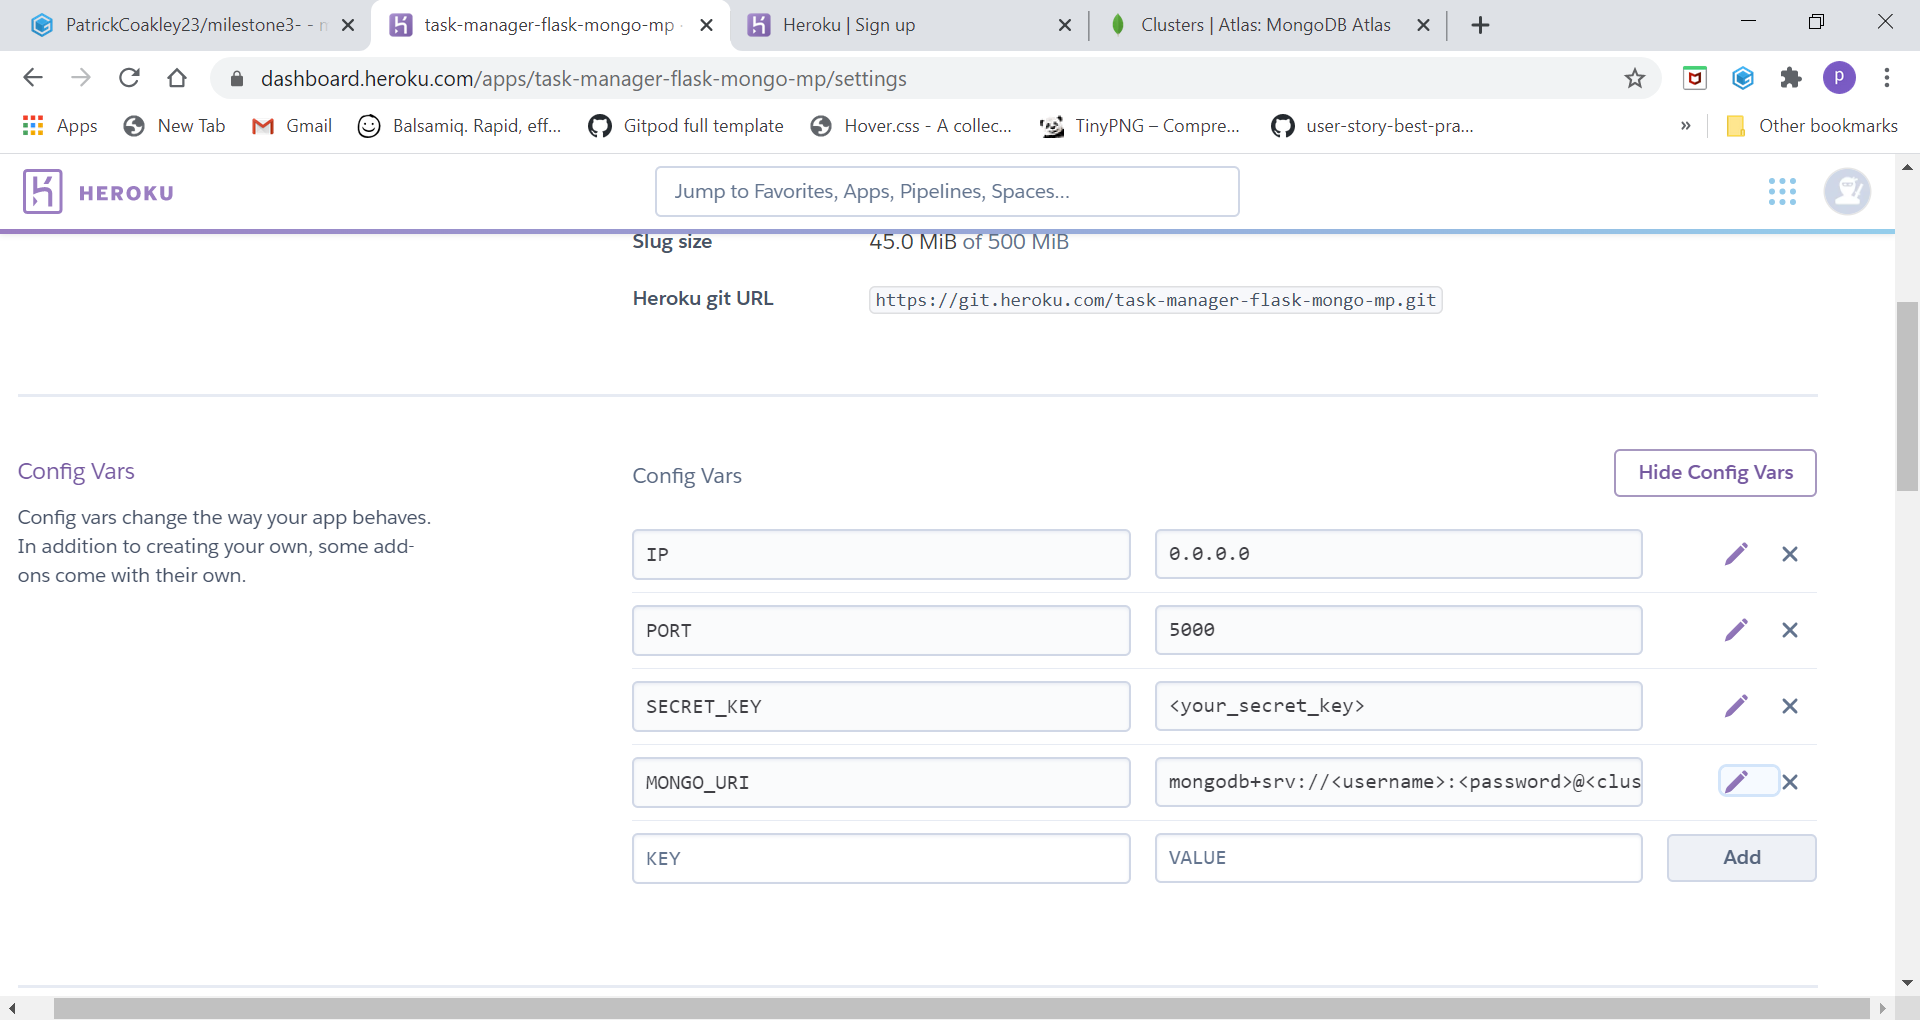
Task: Click the new KEY input field
Action: tap(881, 858)
